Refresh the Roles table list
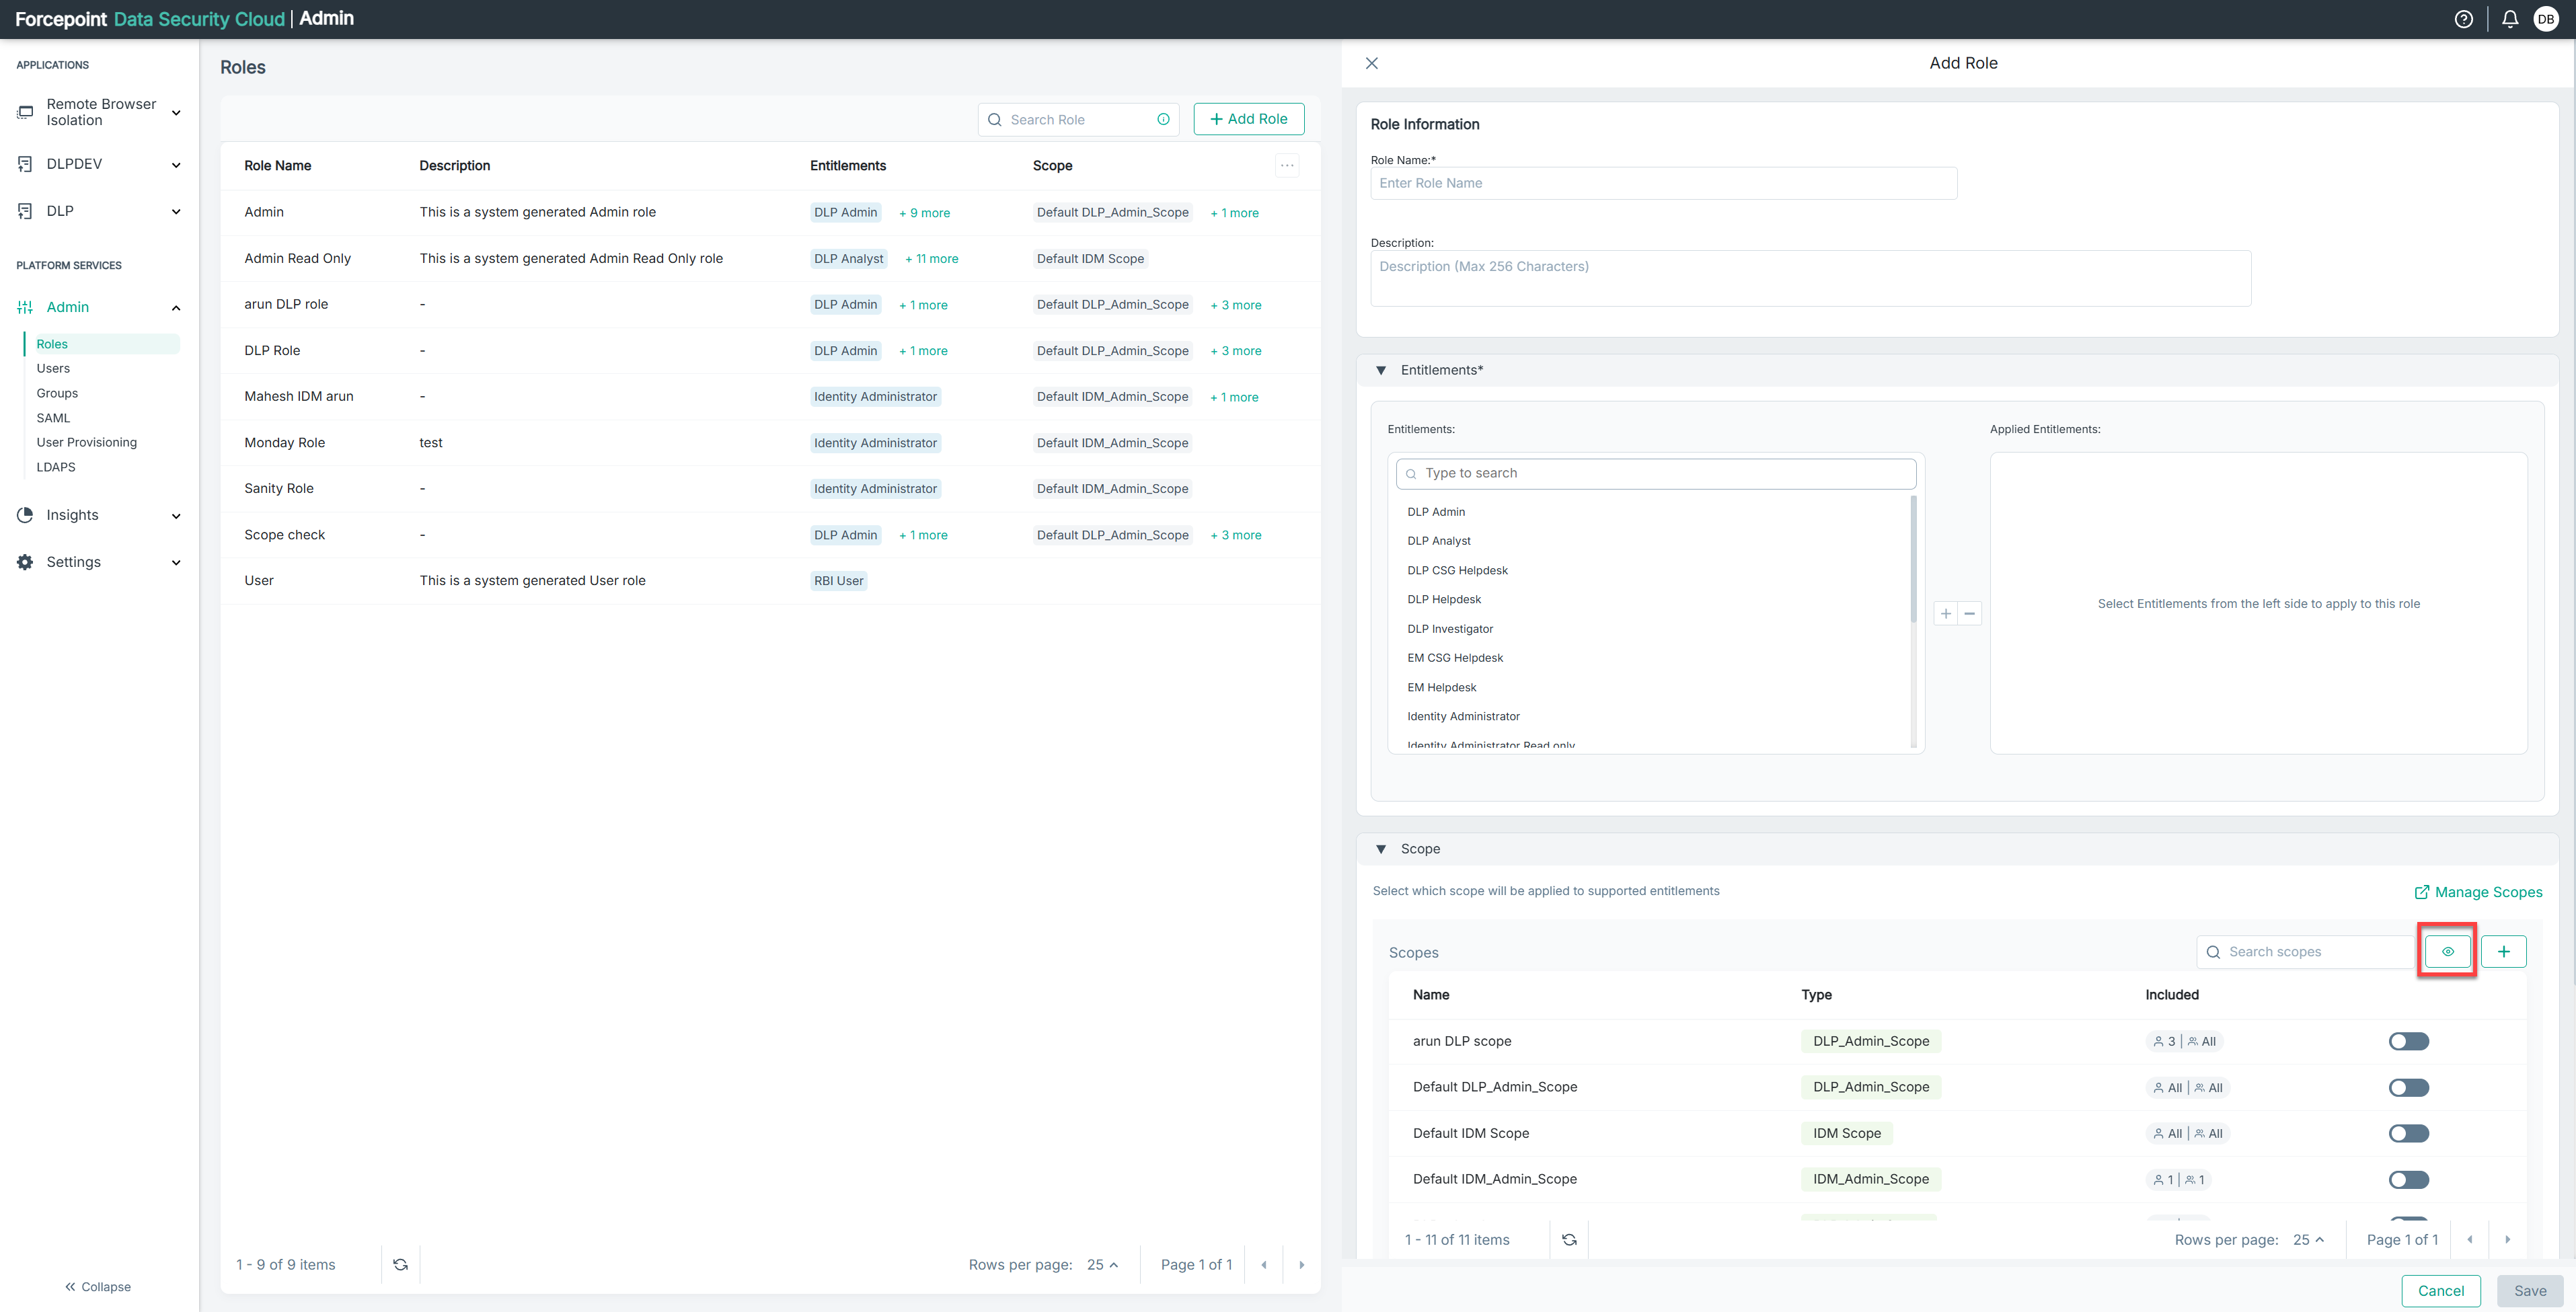The height and width of the screenshot is (1312, 2576). point(400,1264)
